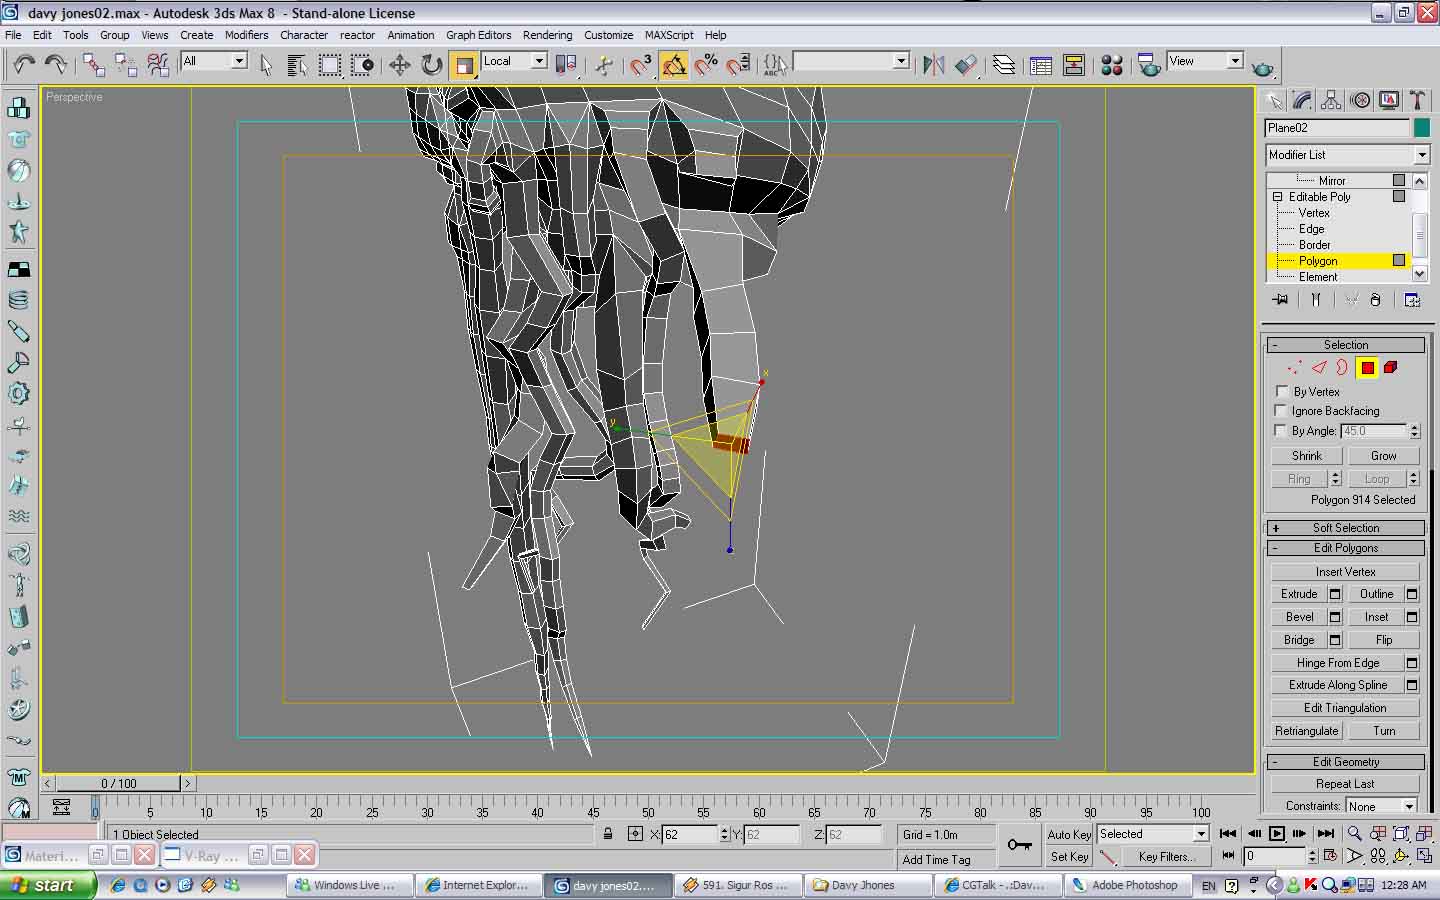This screenshot has height=900, width=1440.
Task: Activate the Select and Move tool
Action: 399,65
